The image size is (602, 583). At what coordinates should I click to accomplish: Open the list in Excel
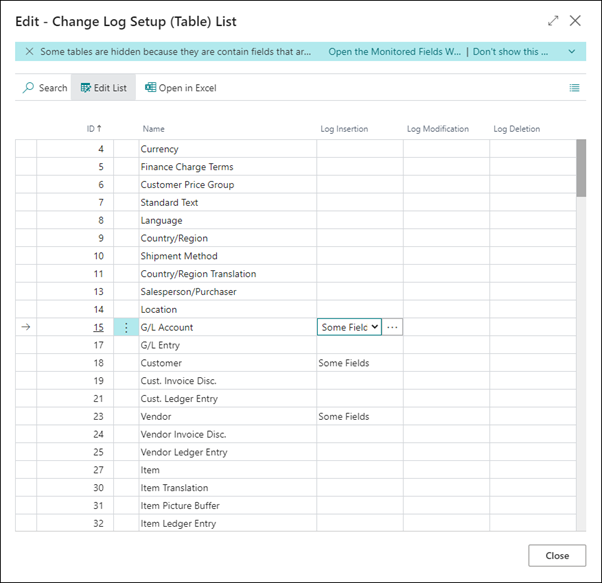point(180,88)
